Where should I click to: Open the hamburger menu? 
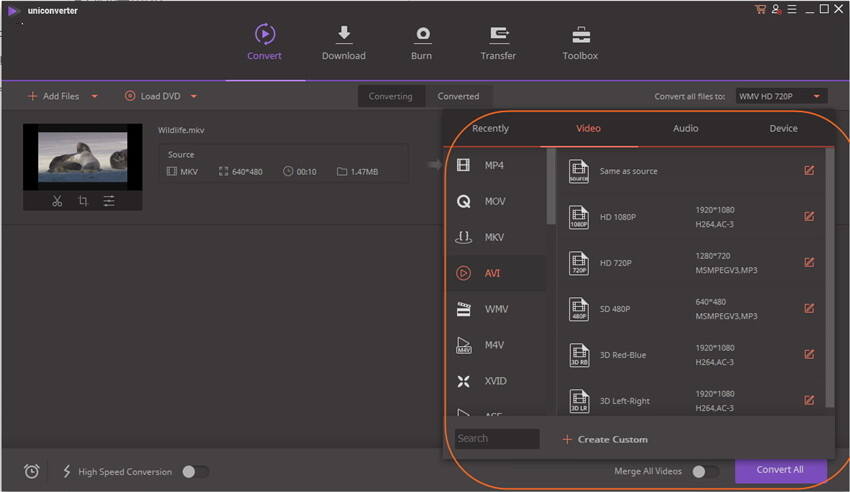pos(792,9)
